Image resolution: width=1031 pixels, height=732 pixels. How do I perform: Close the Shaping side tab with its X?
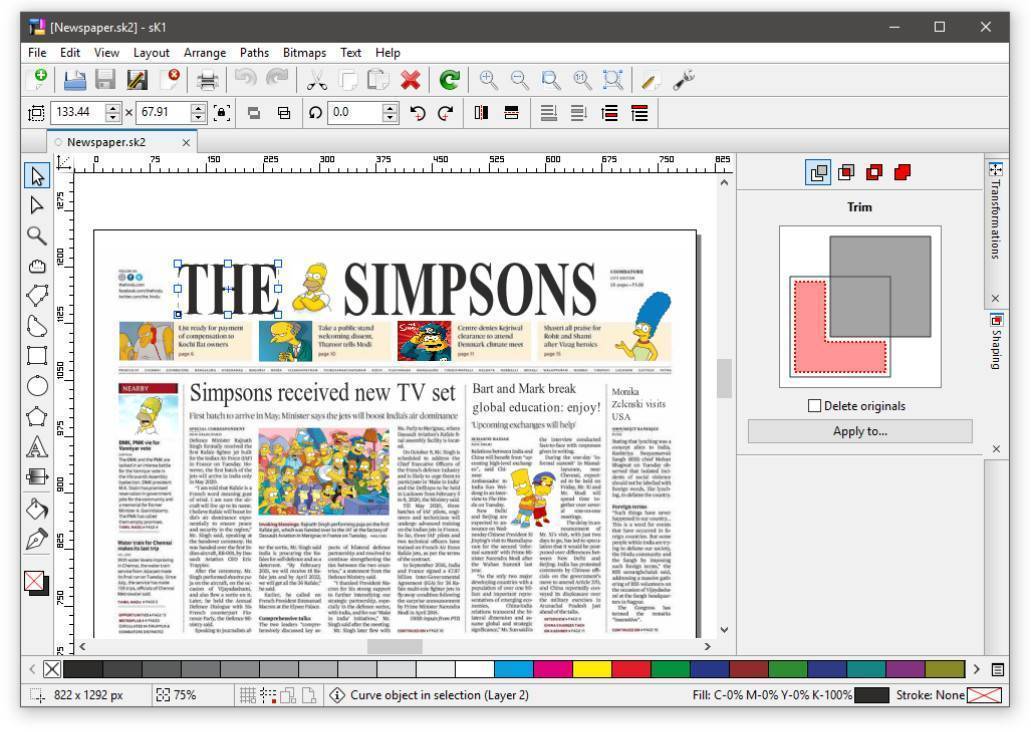(997, 449)
